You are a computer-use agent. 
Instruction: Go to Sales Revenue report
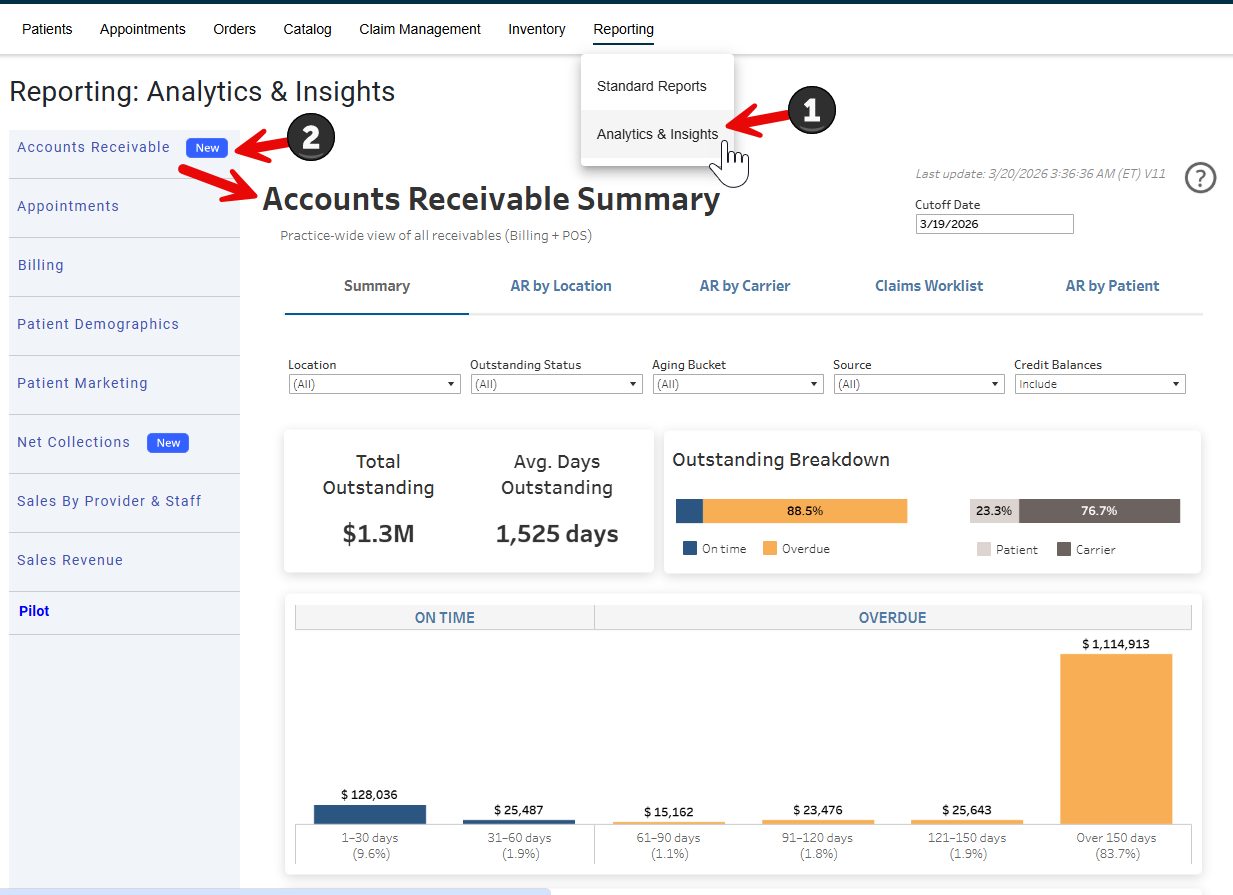(x=70, y=560)
